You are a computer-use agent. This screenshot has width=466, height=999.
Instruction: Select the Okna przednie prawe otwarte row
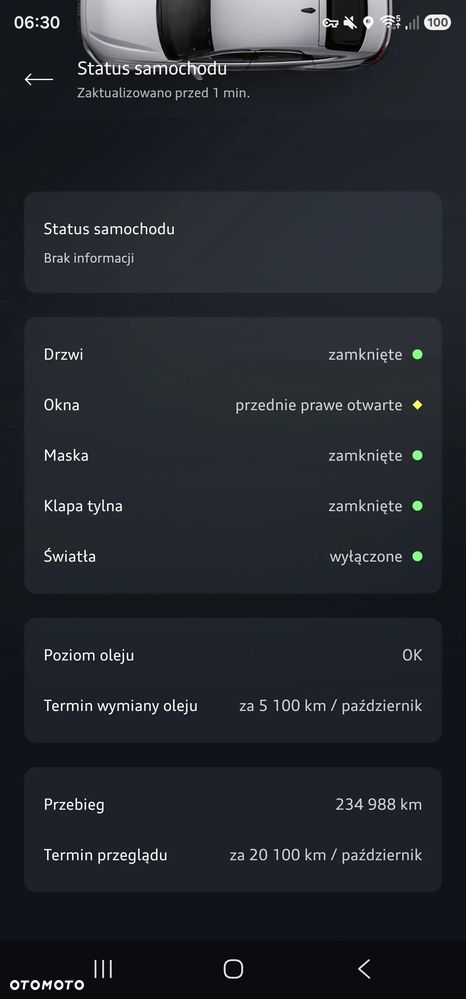click(x=233, y=405)
